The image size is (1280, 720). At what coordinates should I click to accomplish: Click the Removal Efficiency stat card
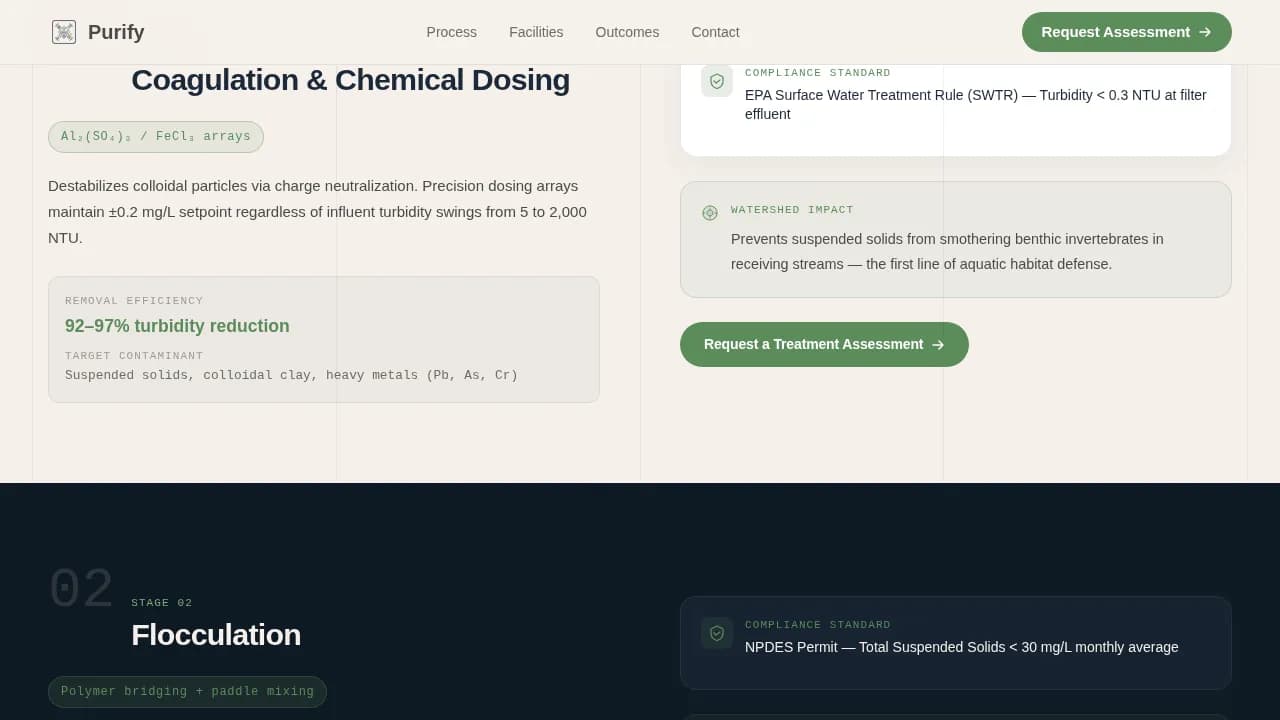point(324,338)
